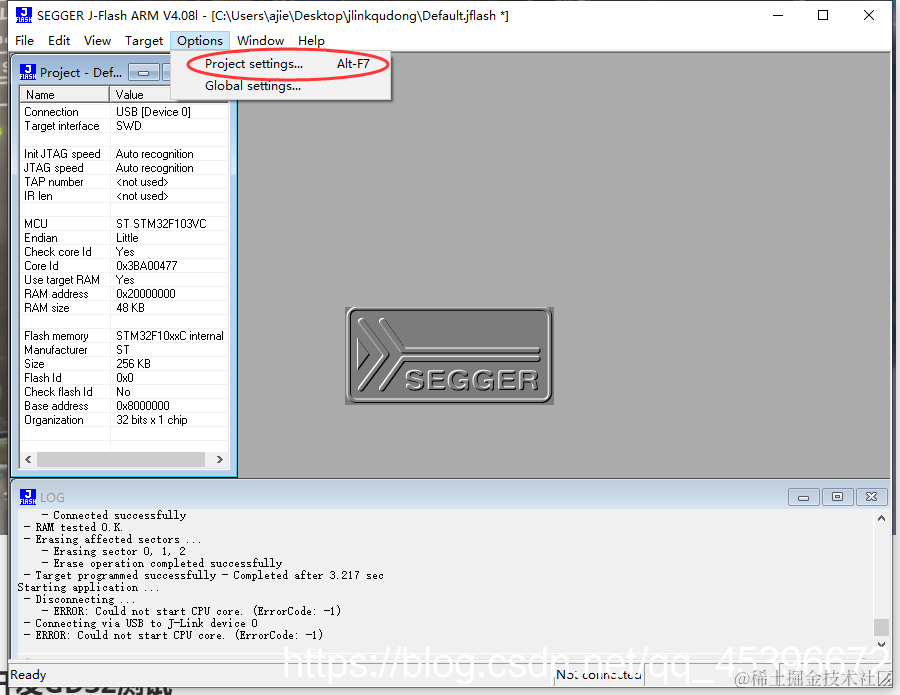Click the SWD value
Screen dimensions: 900x695
(x=129, y=126)
